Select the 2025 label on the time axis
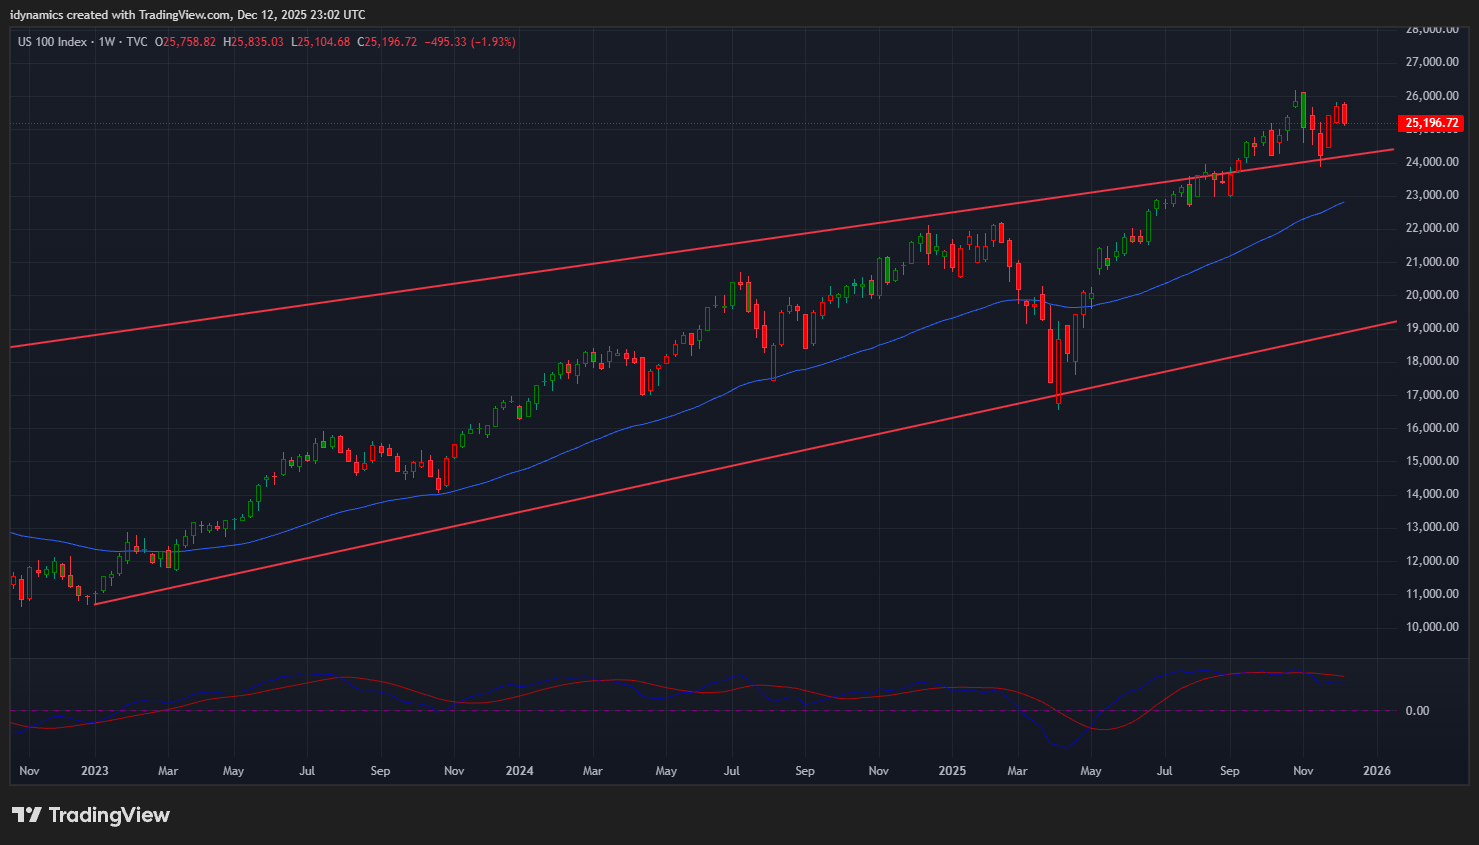 point(952,771)
